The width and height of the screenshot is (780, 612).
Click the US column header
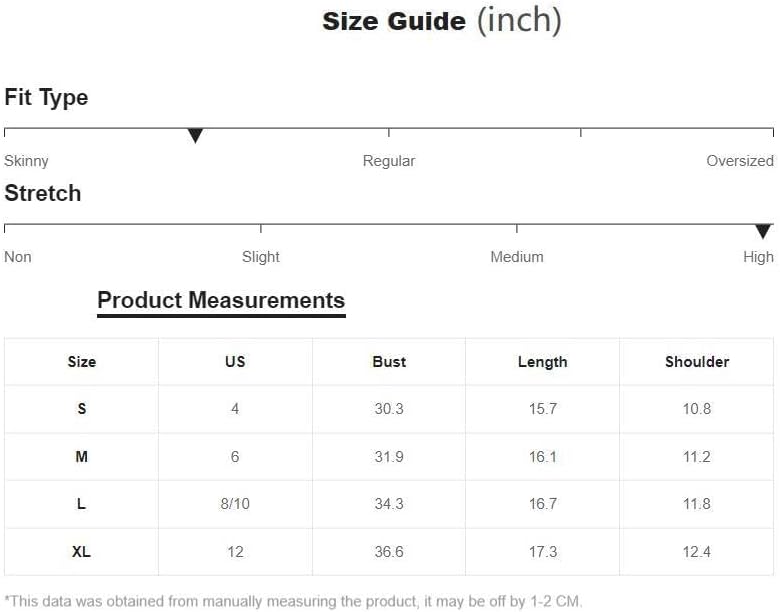235,362
